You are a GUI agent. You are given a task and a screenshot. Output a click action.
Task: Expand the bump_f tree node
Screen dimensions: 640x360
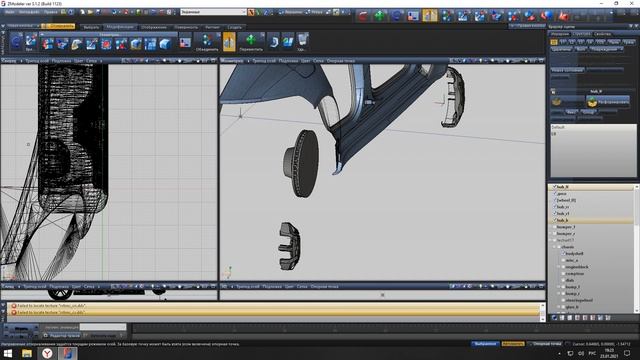pos(559,287)
